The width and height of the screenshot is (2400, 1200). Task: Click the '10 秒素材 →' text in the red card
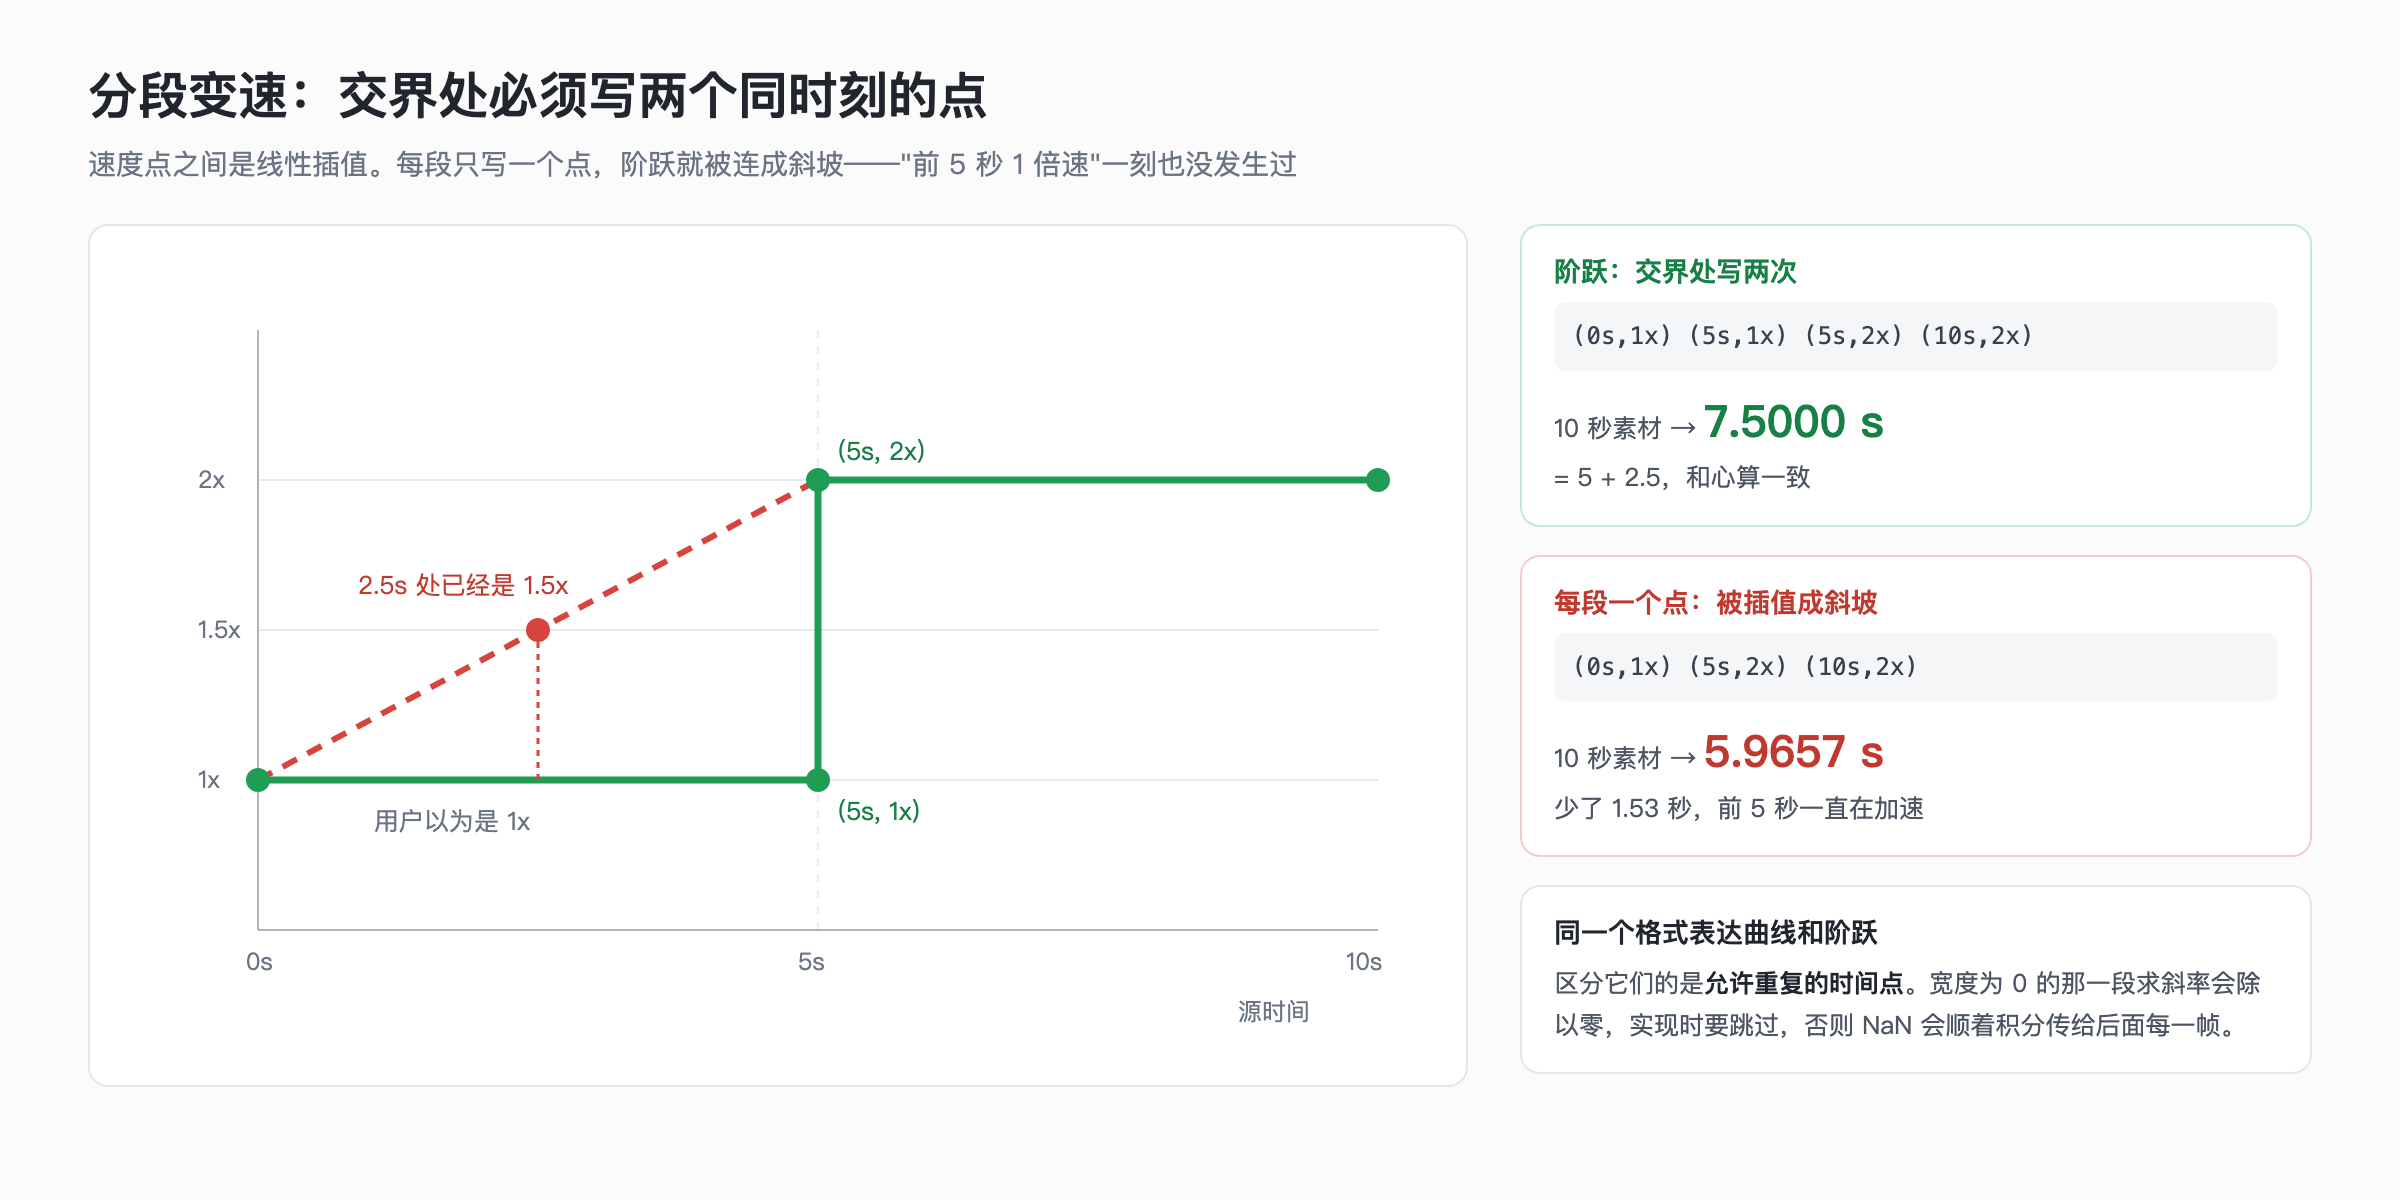pyautogui.click(x=1625, y=758)
